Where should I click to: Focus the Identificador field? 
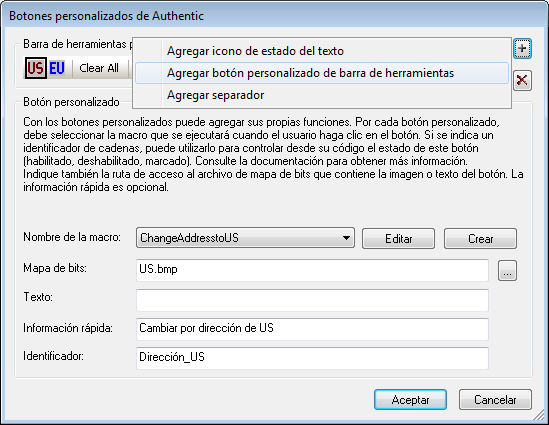(x=312, y=358)
